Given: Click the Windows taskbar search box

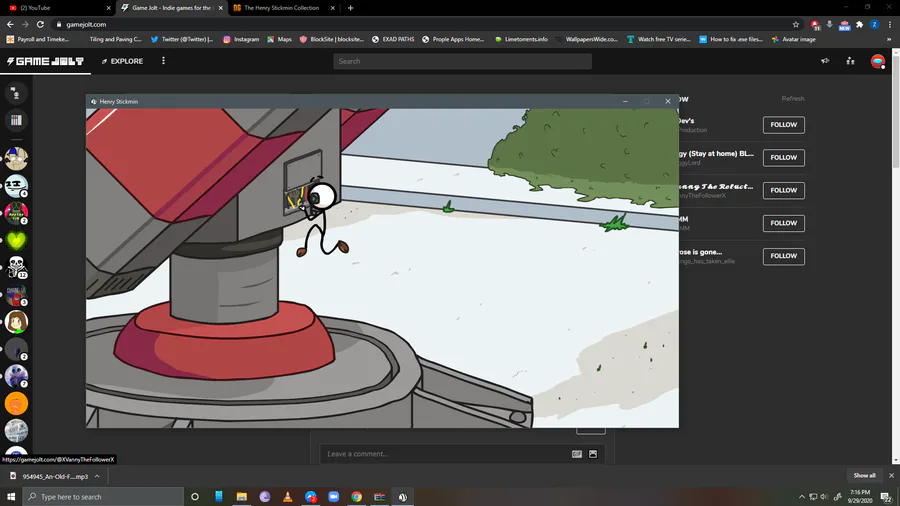Looking at the screenshot, I should [103, 497].
